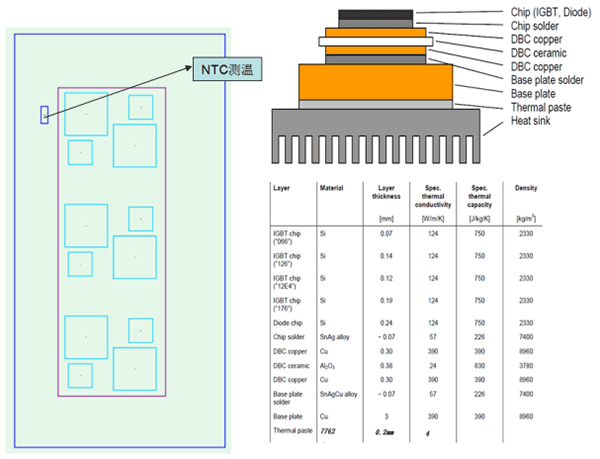Click the "Spec. thermal conductivity" column header
The image size is (600, 459).
pos(431,196)
